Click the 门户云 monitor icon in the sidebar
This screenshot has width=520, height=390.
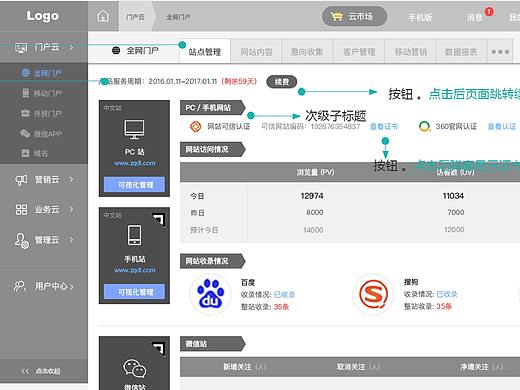21,48
